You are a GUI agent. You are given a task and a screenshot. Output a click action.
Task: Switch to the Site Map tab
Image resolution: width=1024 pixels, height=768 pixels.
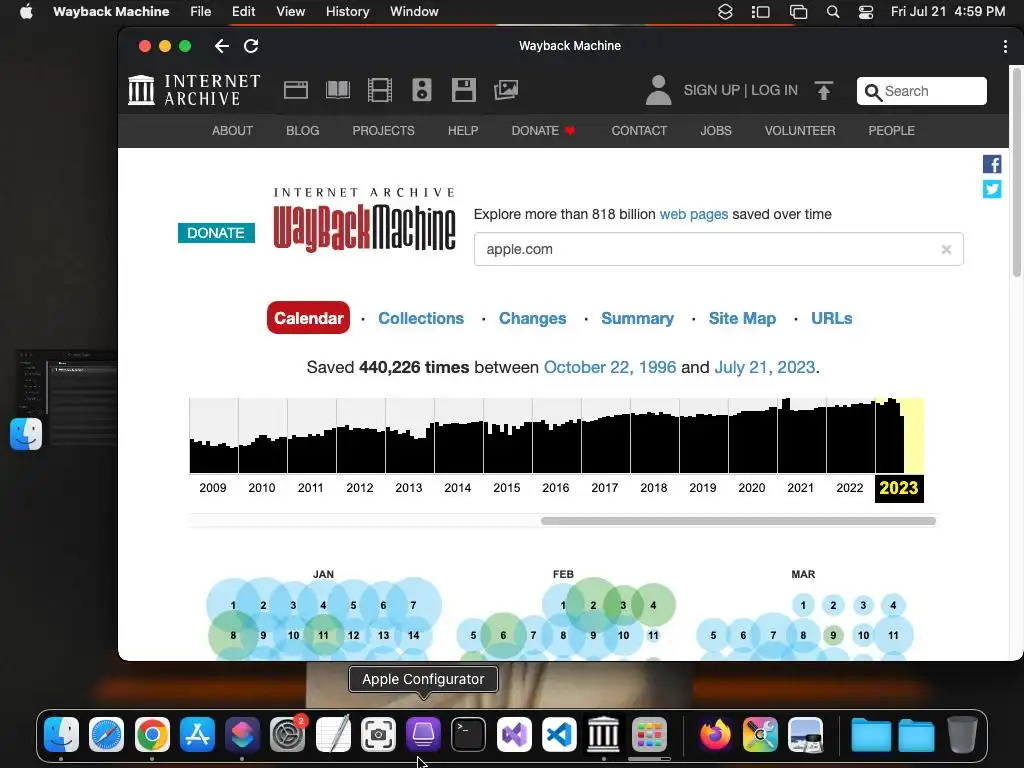(743, 318)
